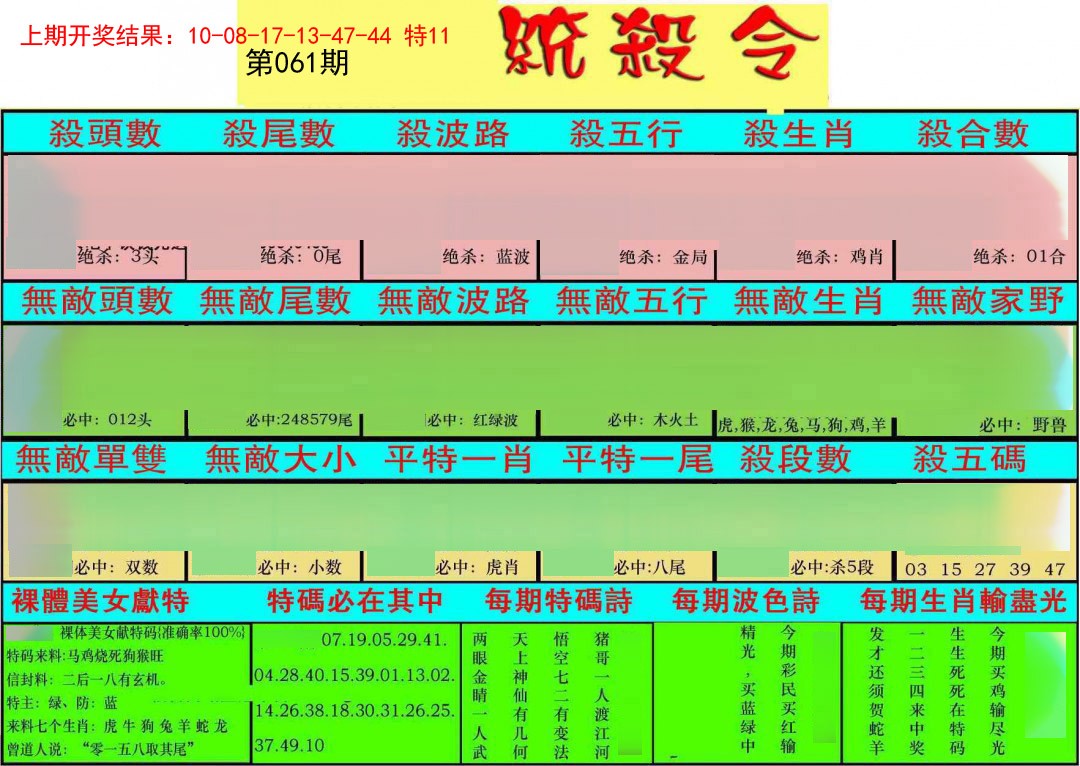The width and height of the screenshot is (1080, 766).
Task: Open the 特碼必在其中 section header
Action: click(355, 601)
